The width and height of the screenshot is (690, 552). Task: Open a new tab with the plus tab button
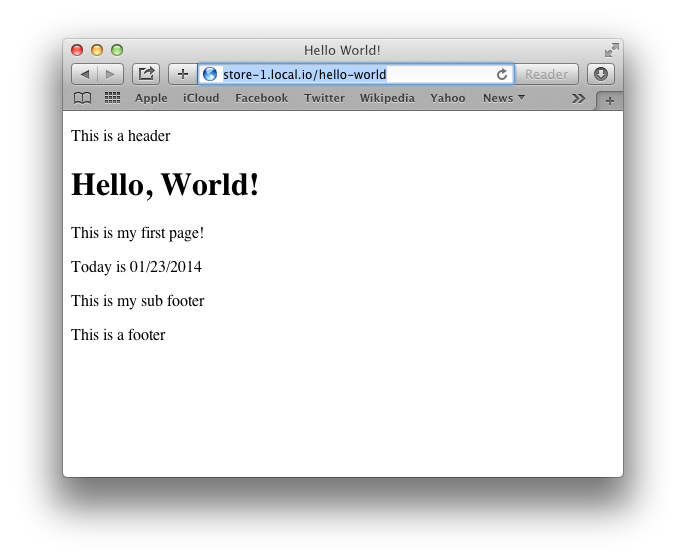coord(609,101)
